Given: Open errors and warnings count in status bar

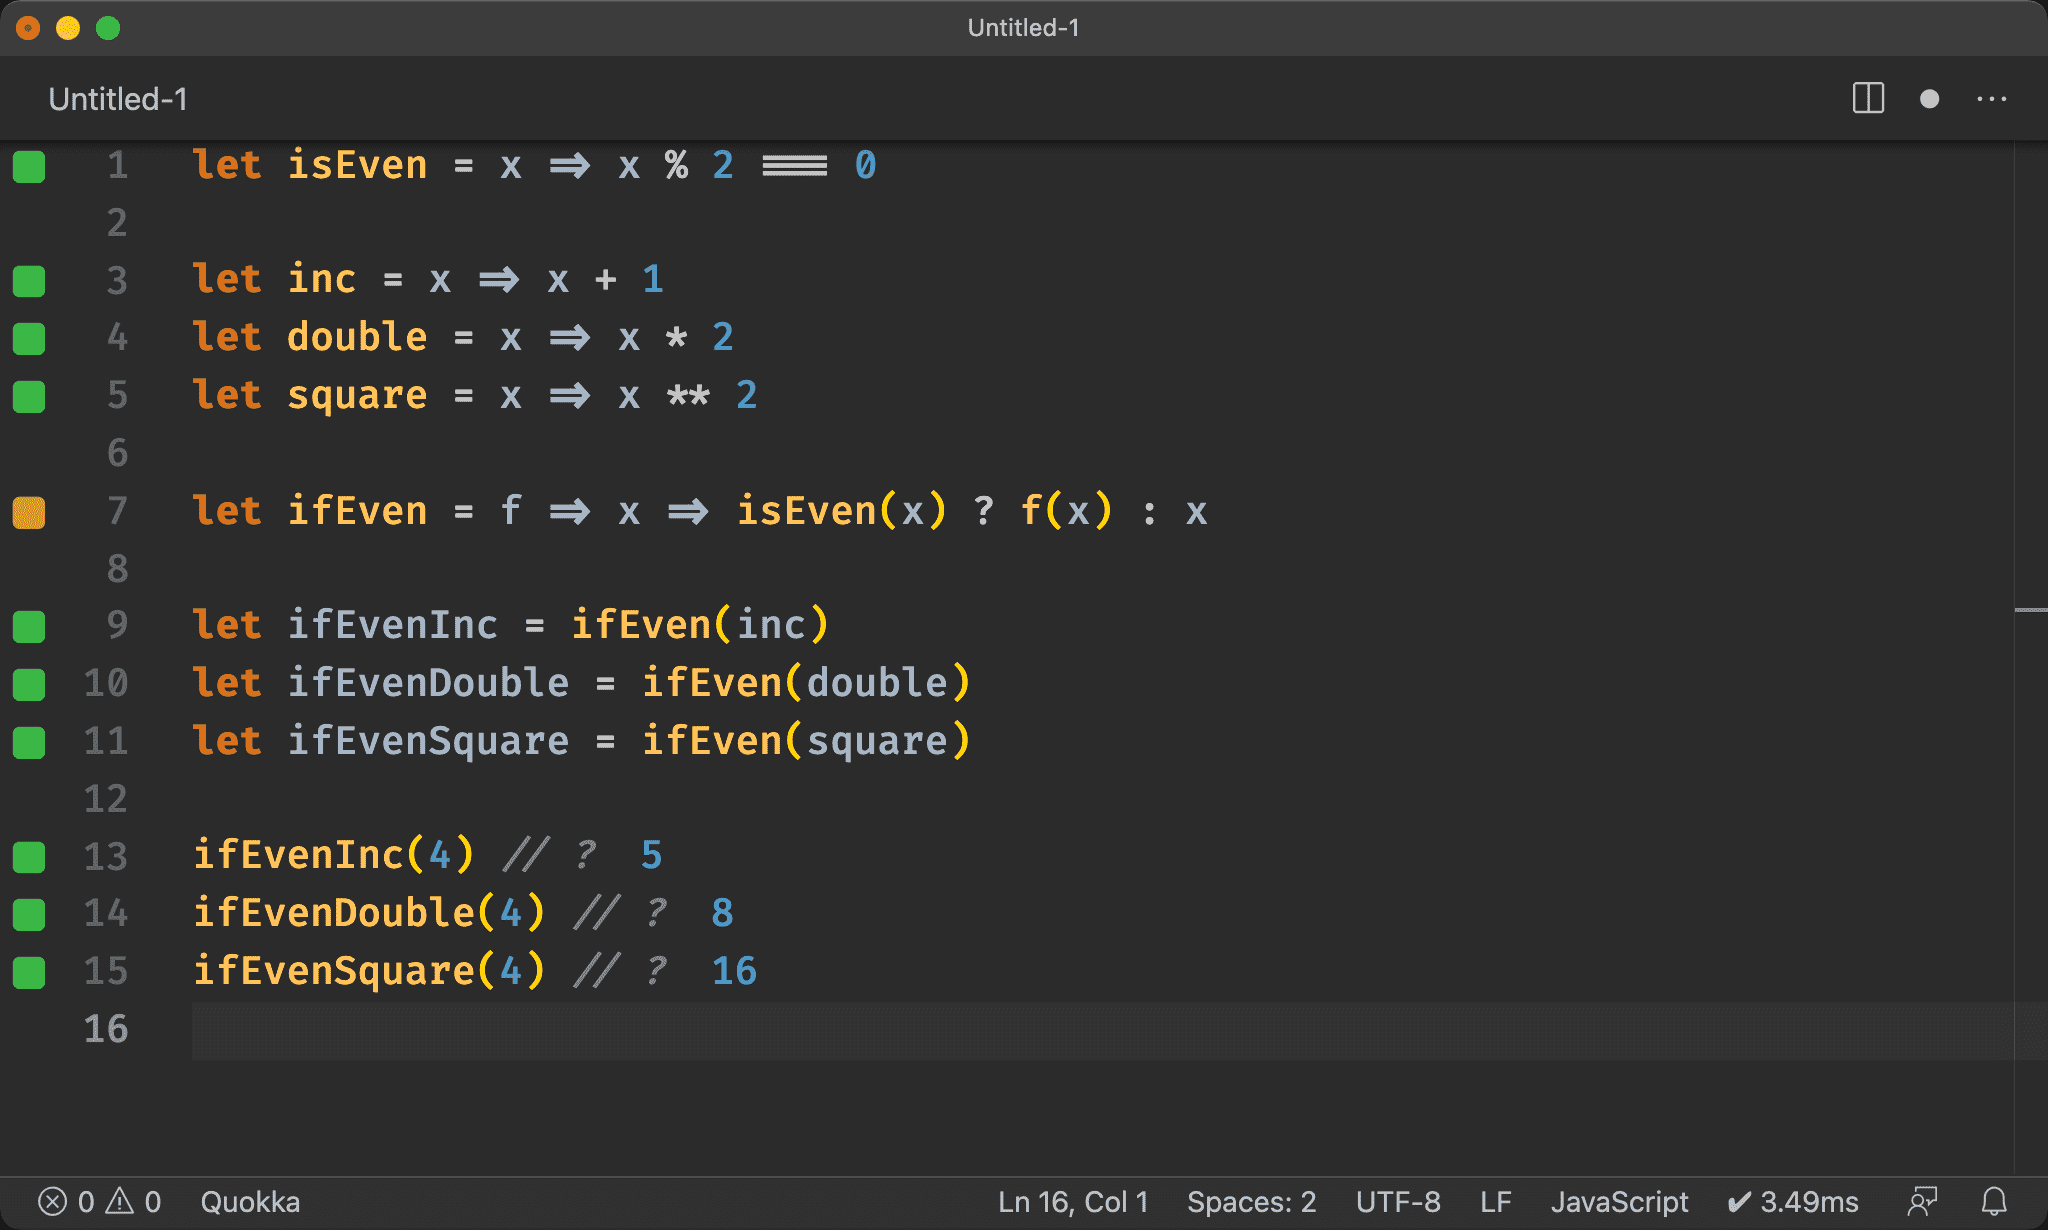Looking at the screenshot, I should coord(99,1201).
